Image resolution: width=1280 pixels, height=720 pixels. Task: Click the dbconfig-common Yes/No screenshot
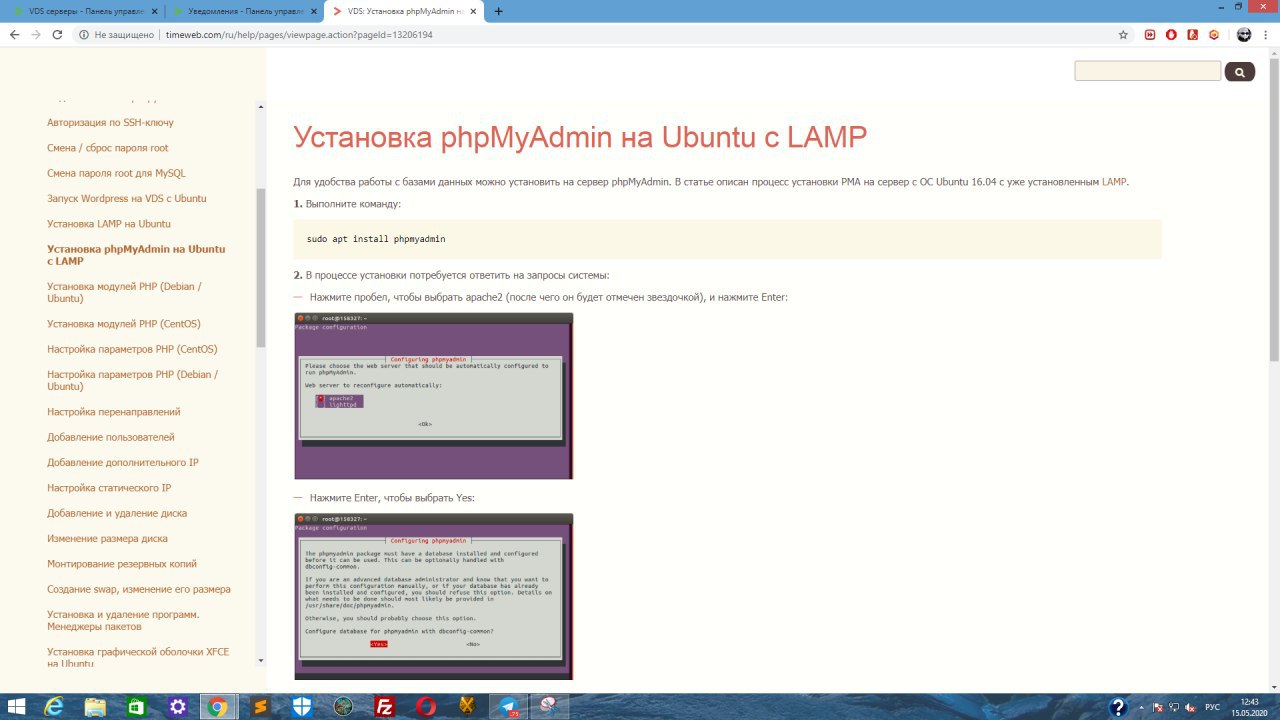(433, 597)
